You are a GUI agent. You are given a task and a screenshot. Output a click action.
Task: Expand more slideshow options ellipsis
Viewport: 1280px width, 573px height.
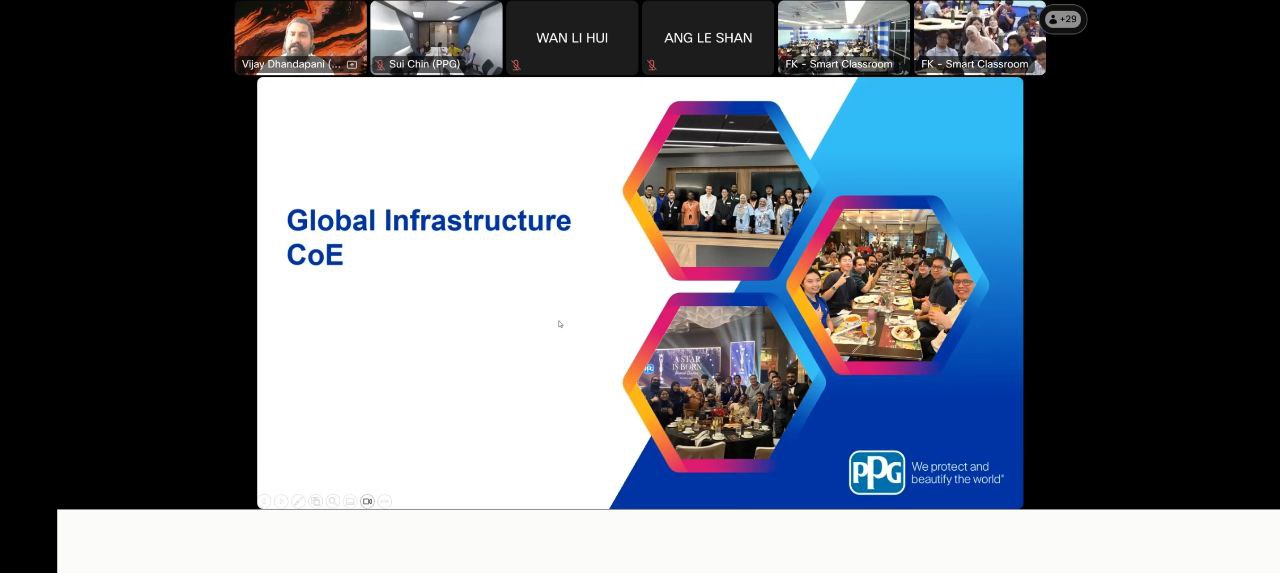(385, 501)
